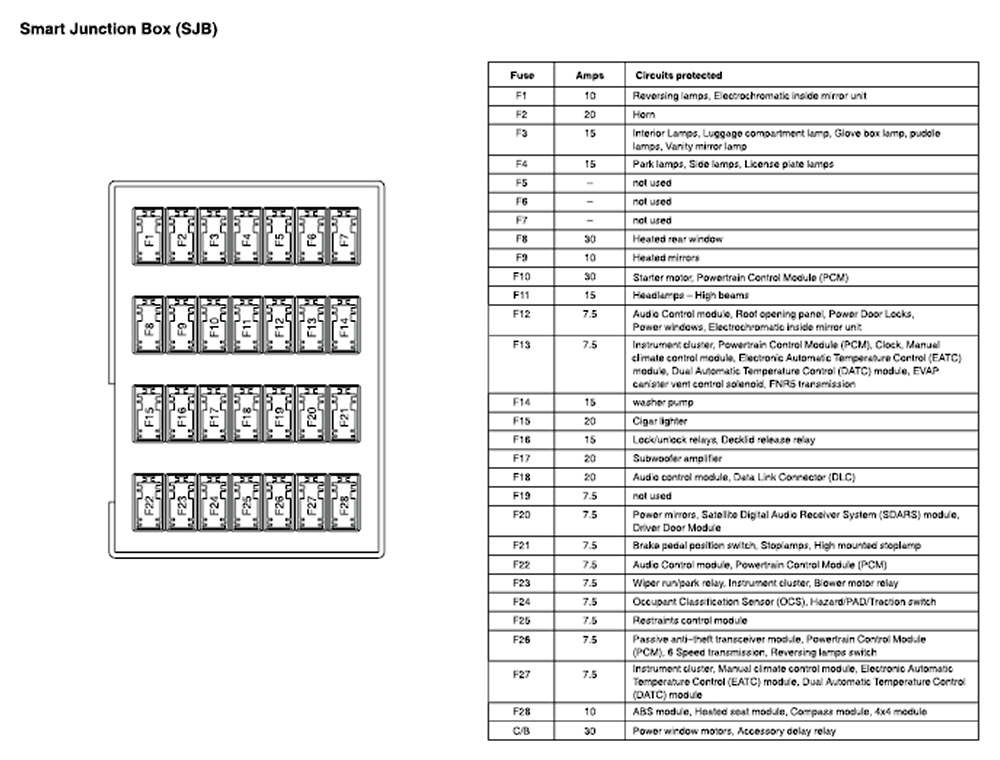This screenshot has width=1000, height=760.
Task: Select the 'F12' label in the table's Fuse column
Action: pos(522,314)
